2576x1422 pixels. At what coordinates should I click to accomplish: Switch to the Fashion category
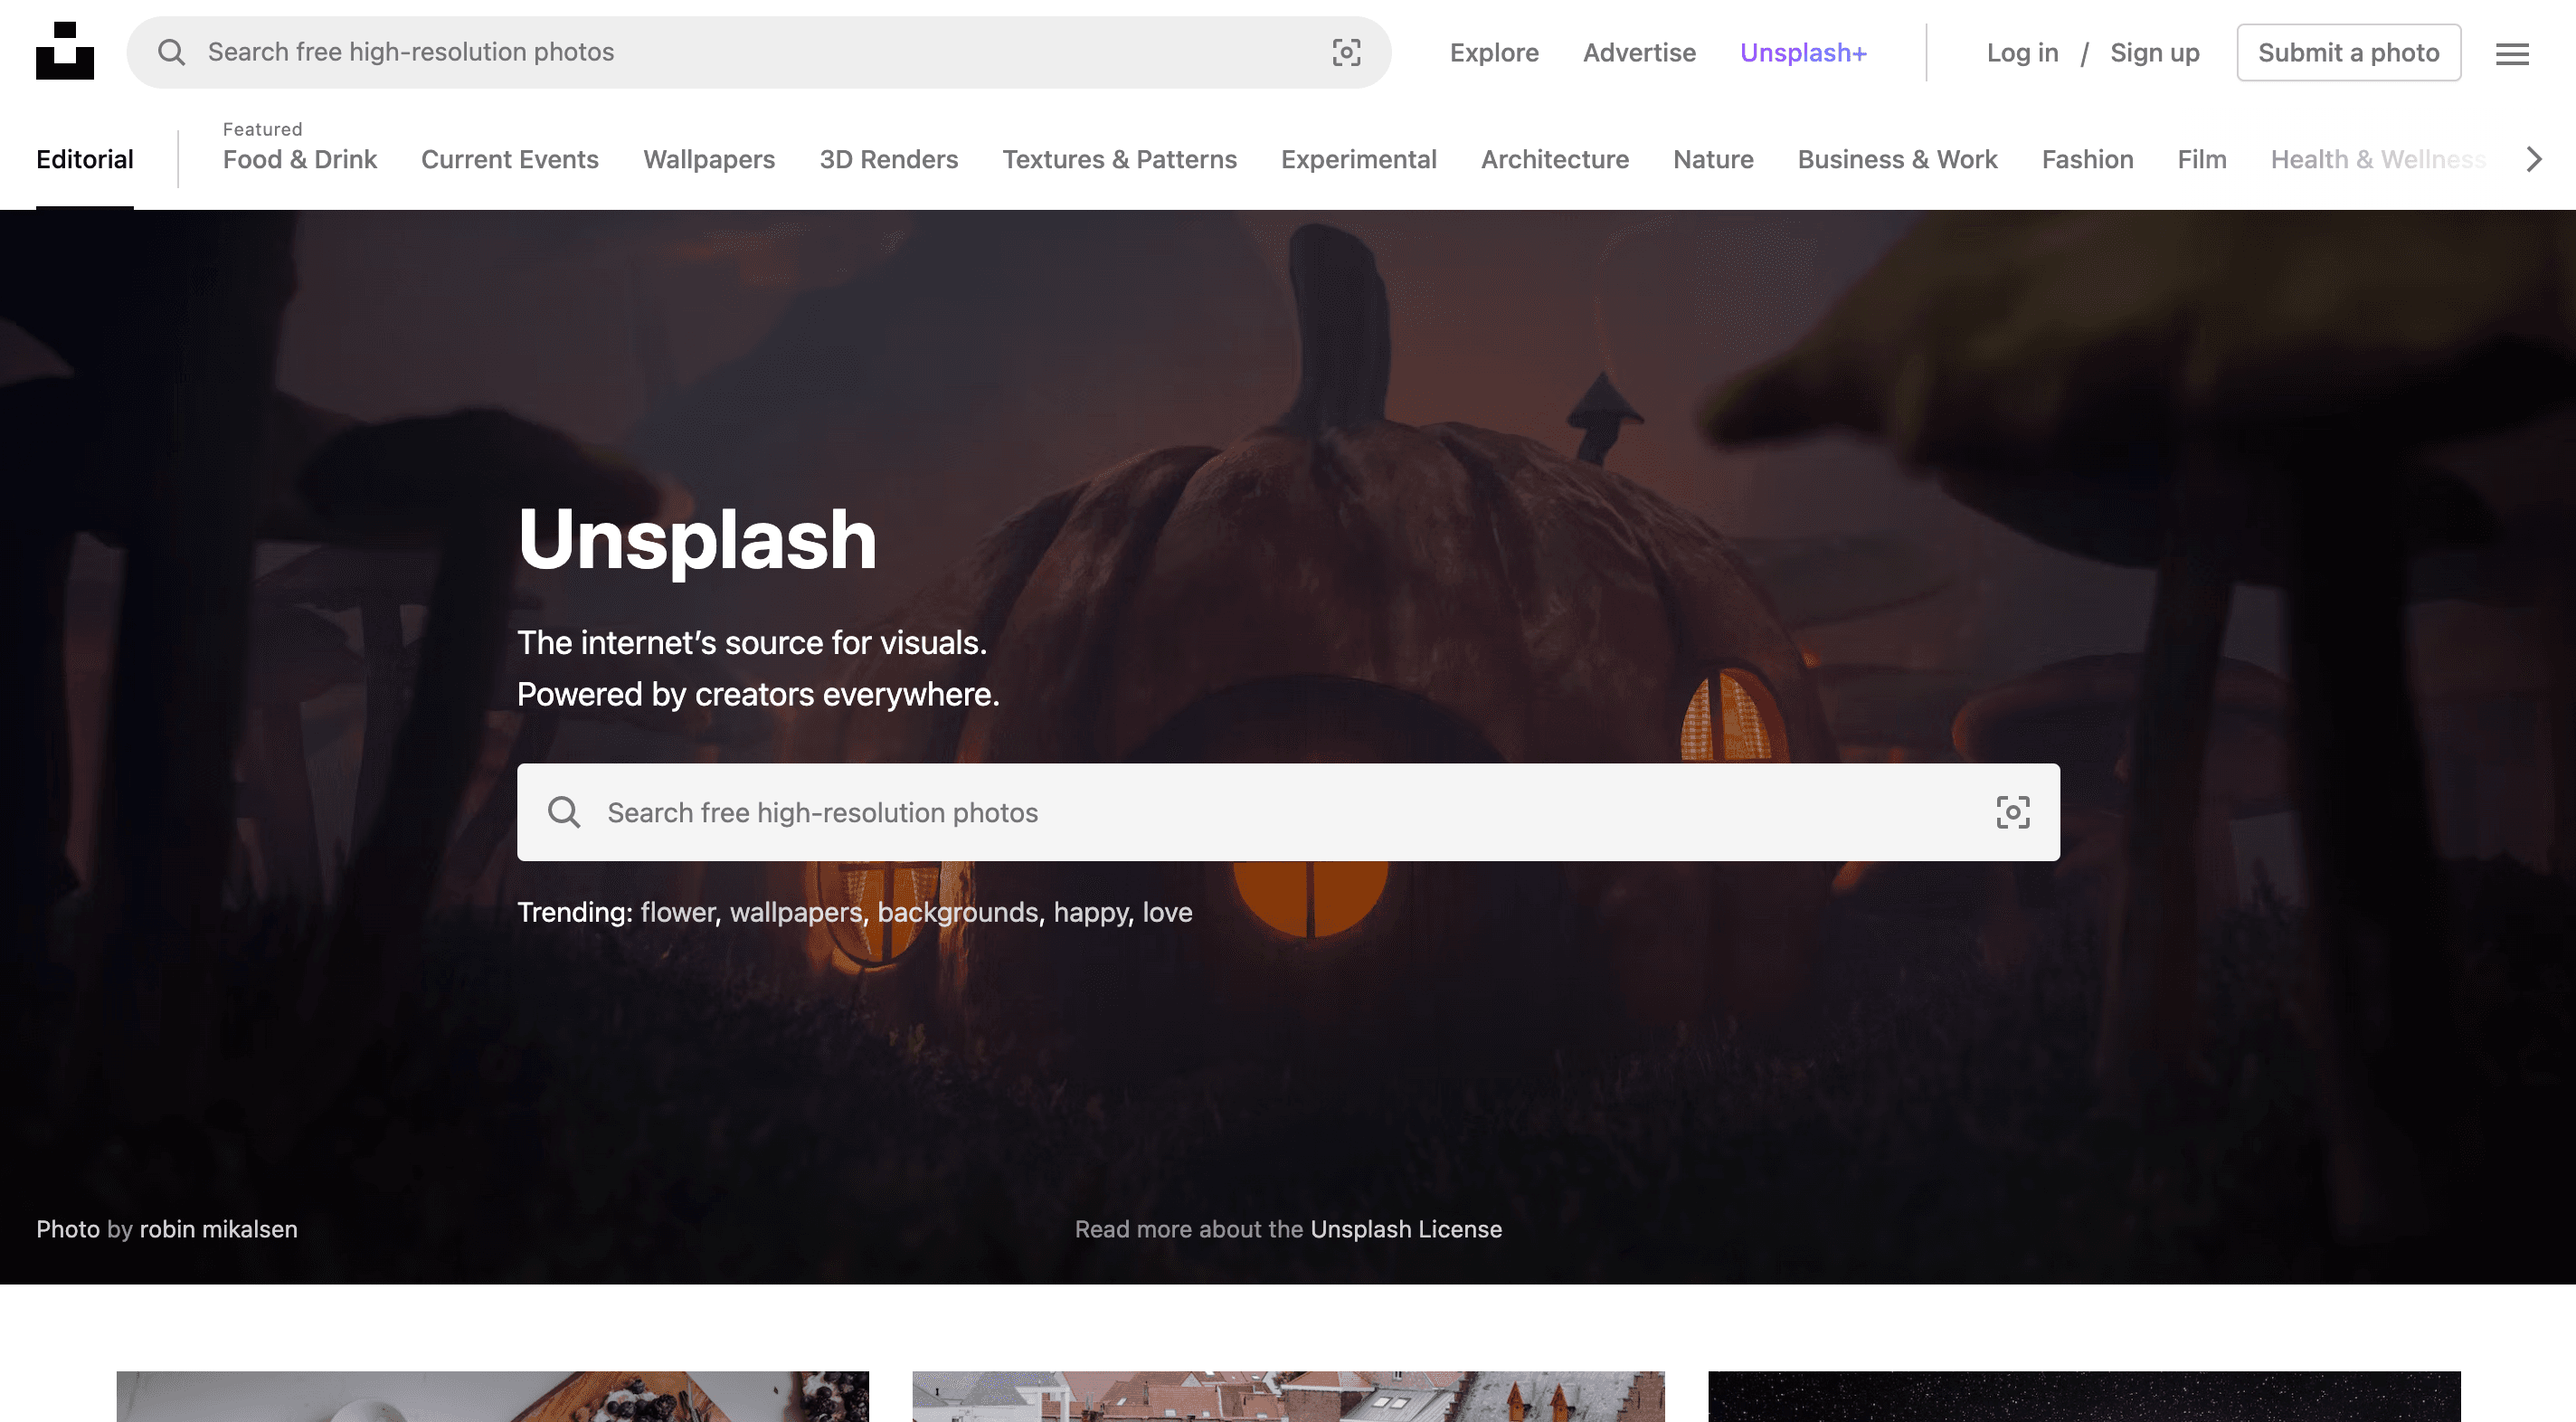(x=2087, y=159)
